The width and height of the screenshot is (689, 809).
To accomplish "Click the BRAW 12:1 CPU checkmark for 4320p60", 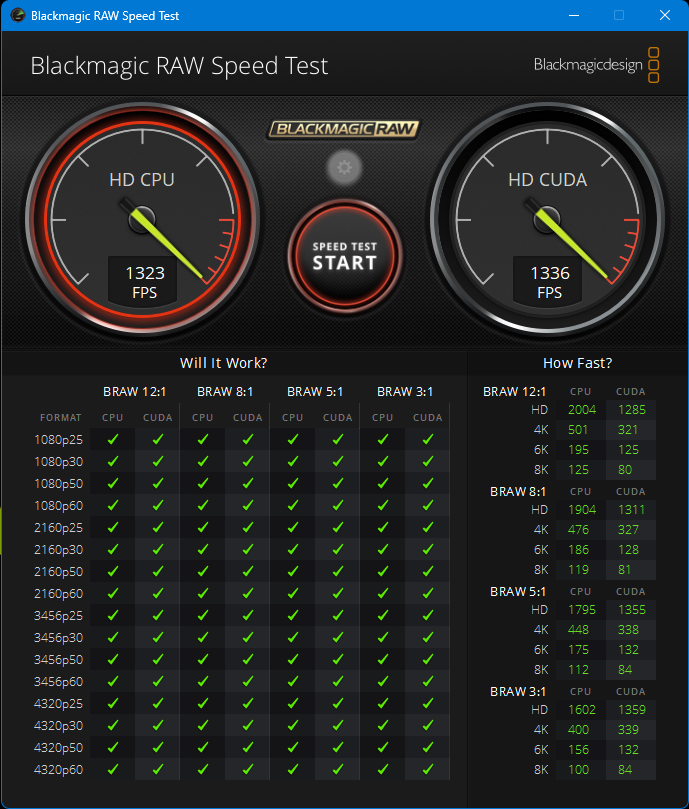I will (113, 769).
